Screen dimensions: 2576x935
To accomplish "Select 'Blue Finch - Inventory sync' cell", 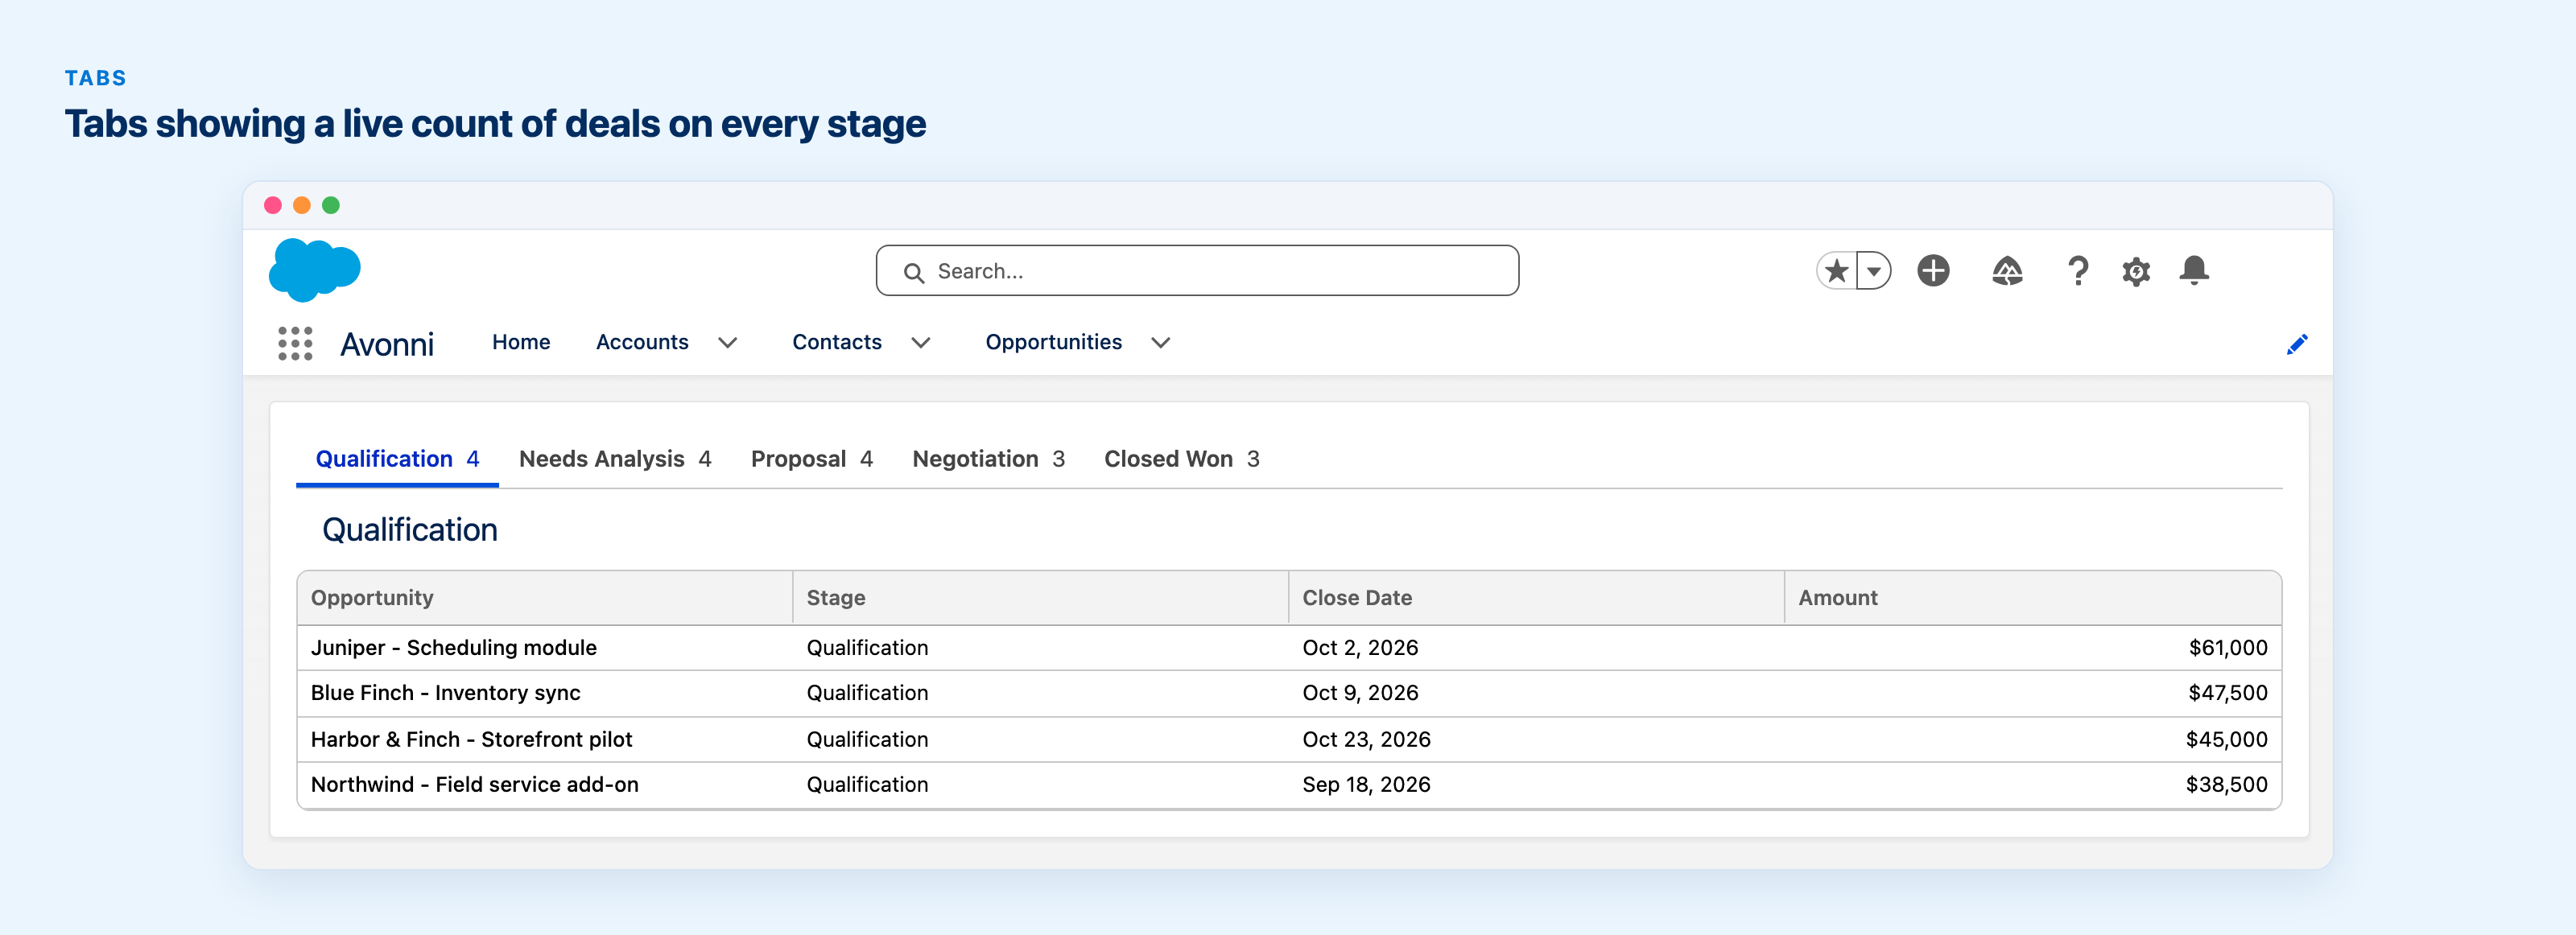I will (545, 693).
